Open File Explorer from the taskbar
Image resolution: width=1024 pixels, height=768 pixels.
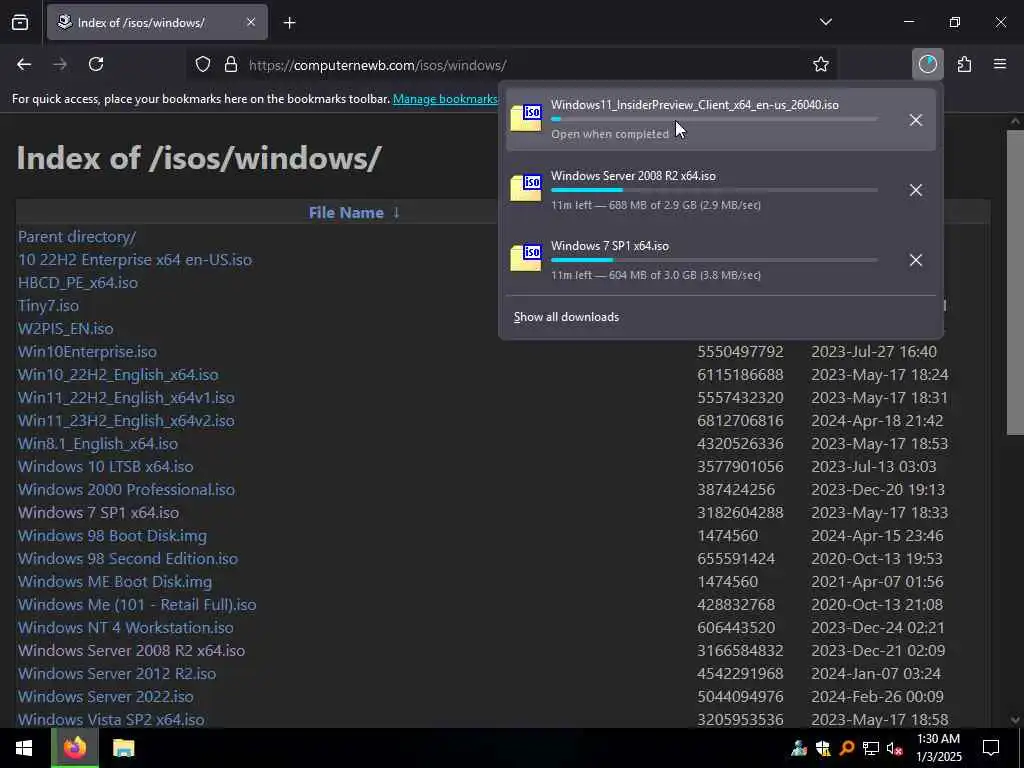click(123, 748)
